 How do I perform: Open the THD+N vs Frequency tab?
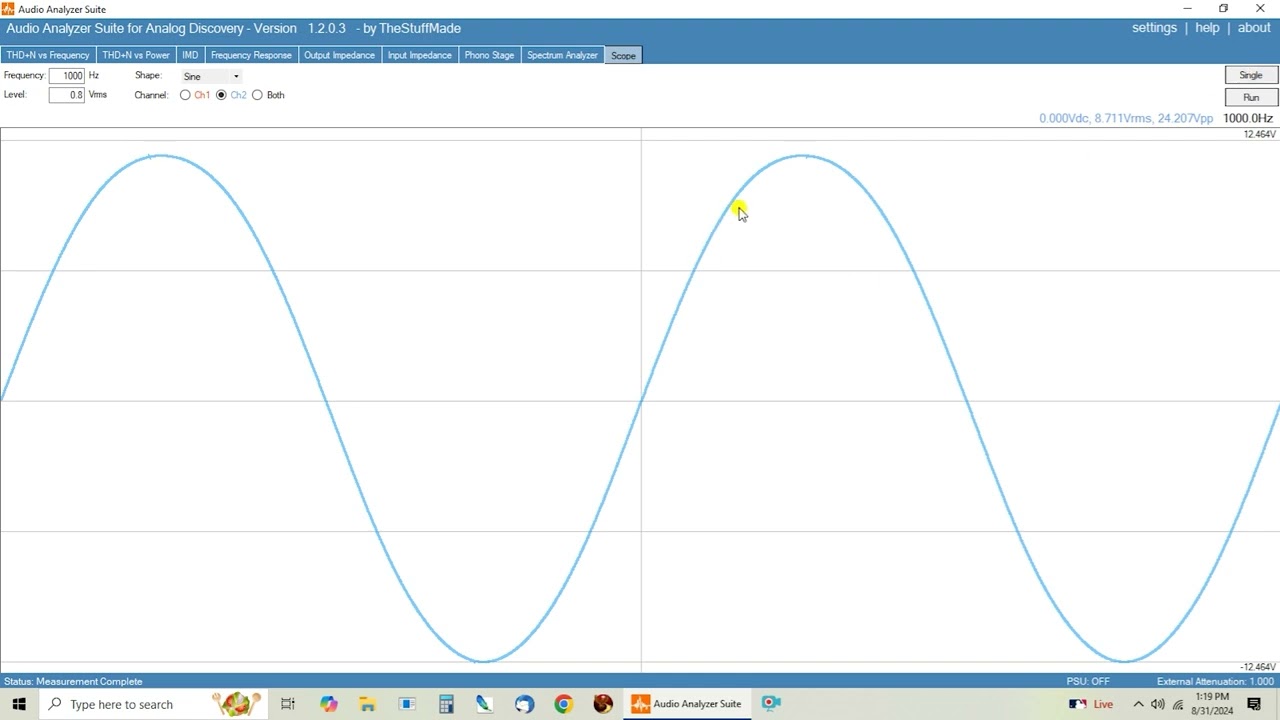(x=48, y=55)
